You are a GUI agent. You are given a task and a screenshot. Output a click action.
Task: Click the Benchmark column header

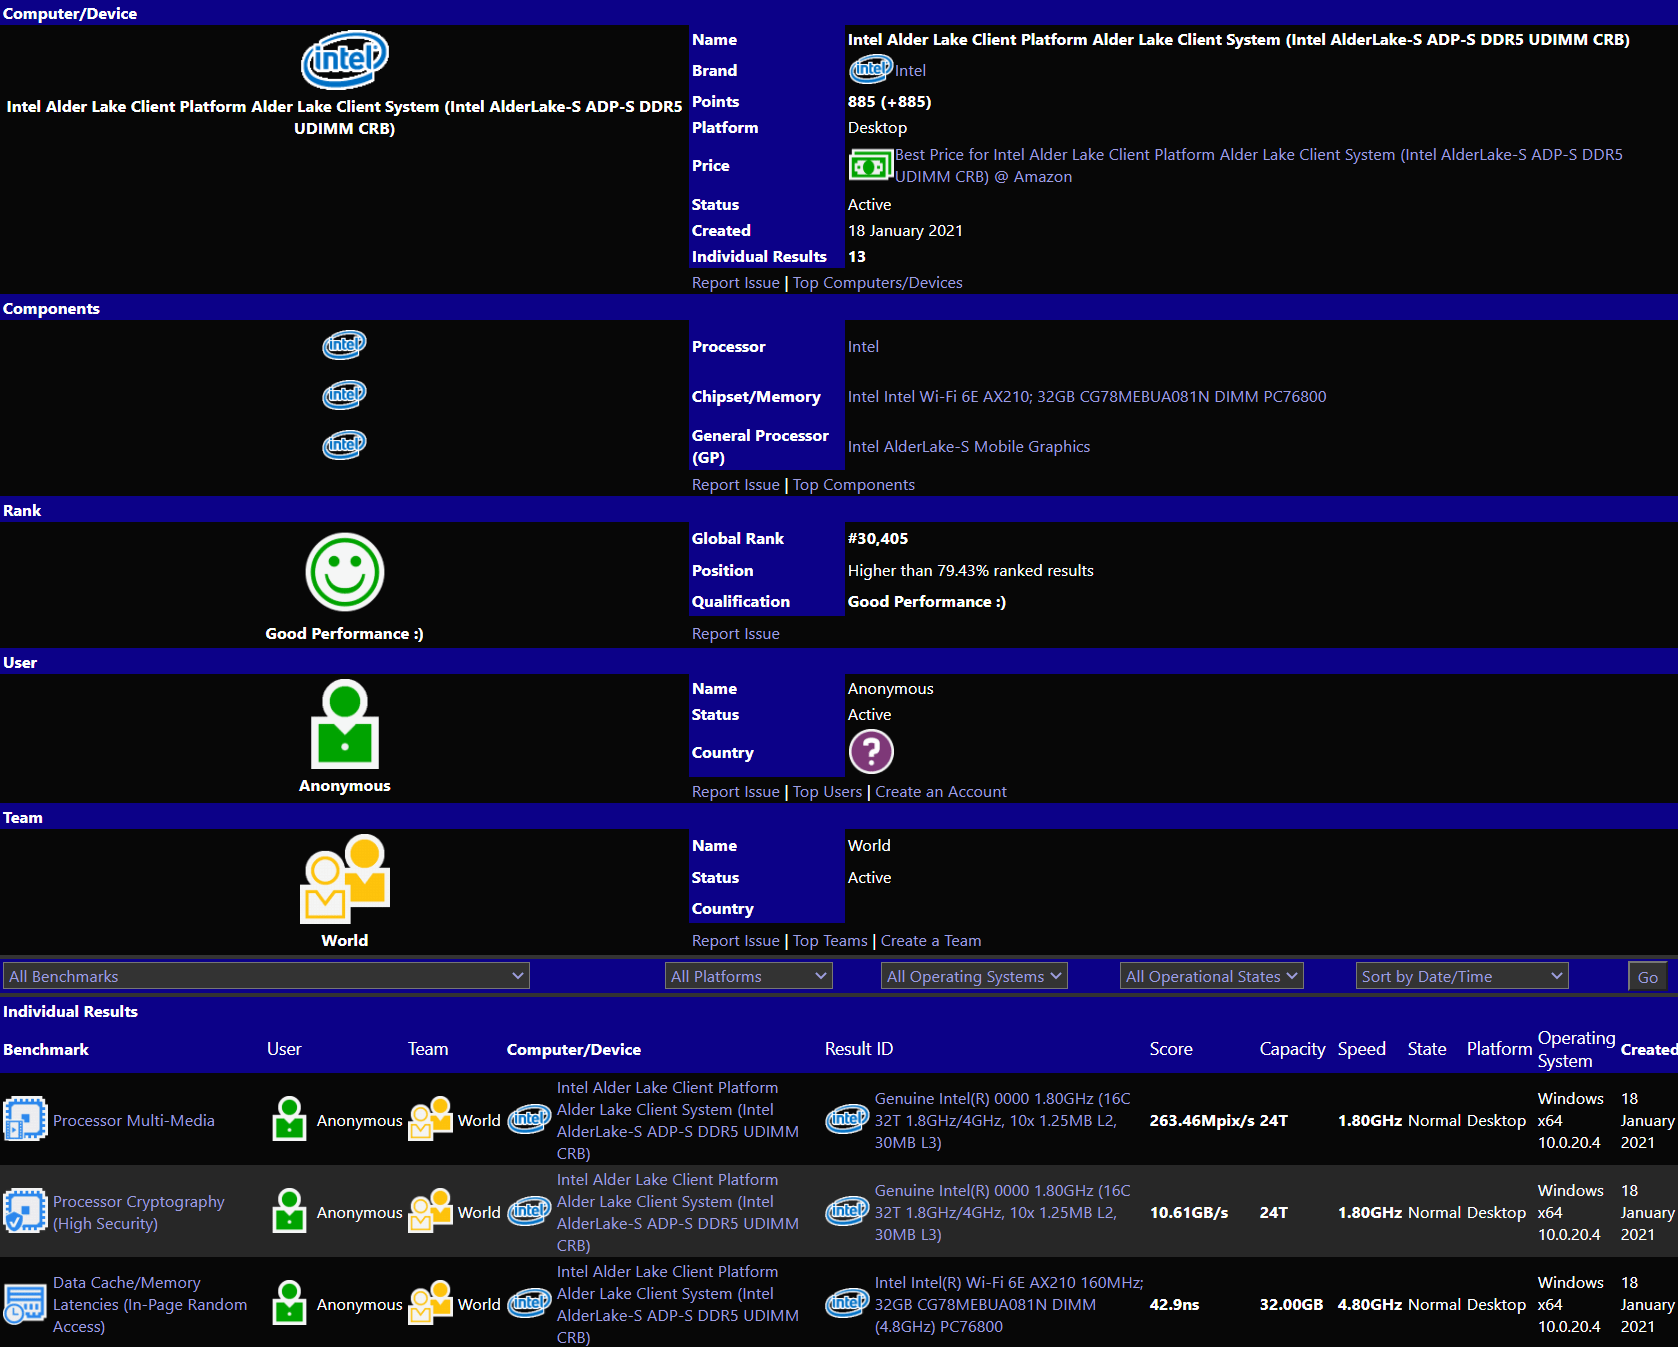point(46,1050)
